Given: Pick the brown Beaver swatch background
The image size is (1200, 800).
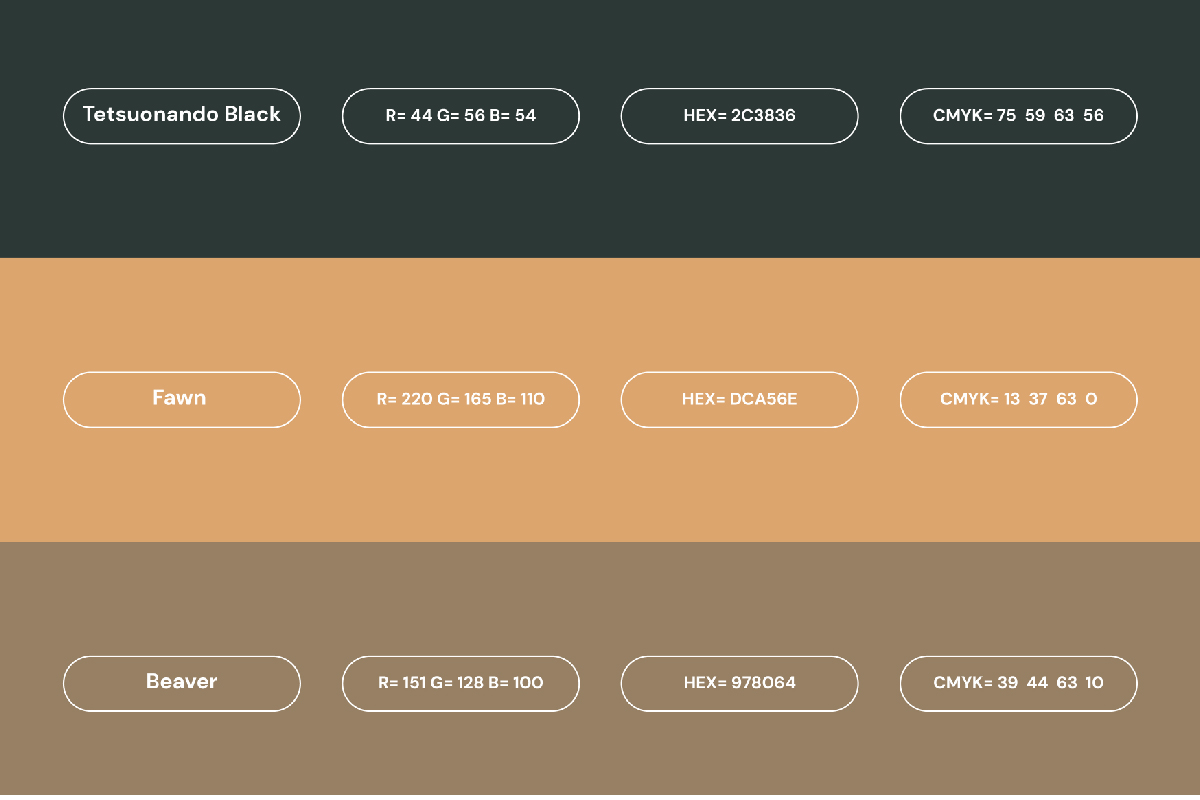Looking at the screenshot, I should 600,760.
